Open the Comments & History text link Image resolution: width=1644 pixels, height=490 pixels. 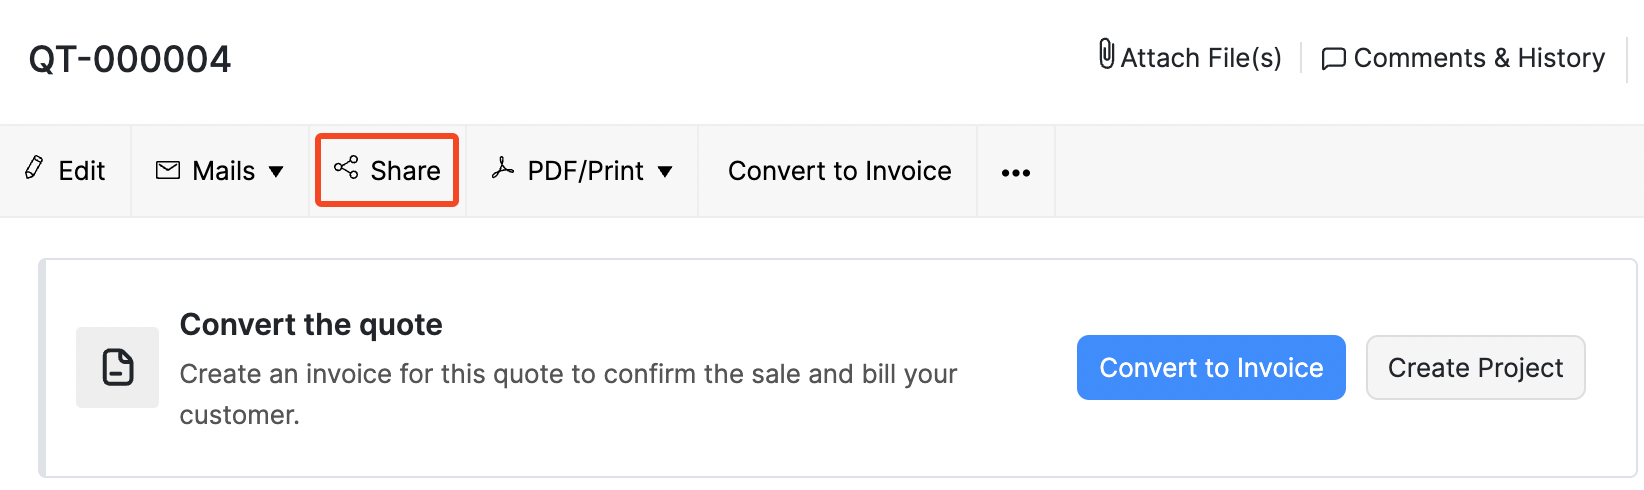coord(1479,58)
